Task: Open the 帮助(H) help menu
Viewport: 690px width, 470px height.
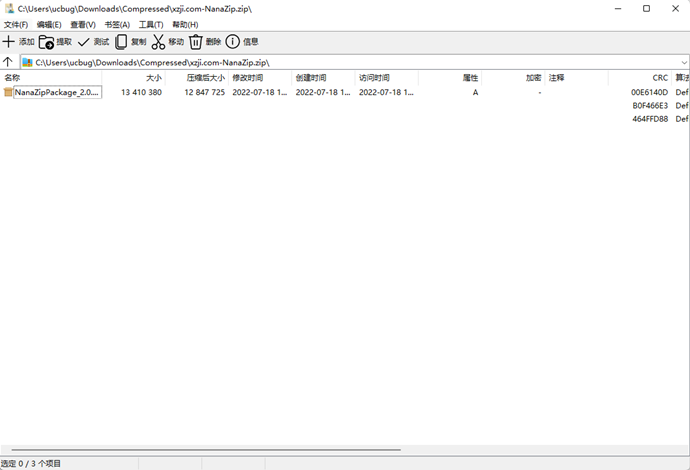Action: tap(185, 24)
